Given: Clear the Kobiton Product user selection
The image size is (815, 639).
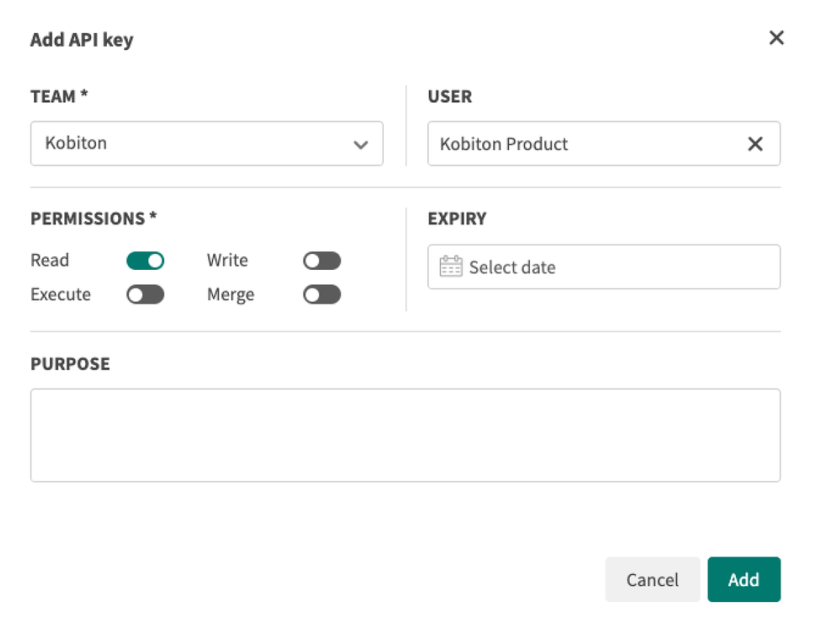Looking at the screenshot, I should (755, 144).
